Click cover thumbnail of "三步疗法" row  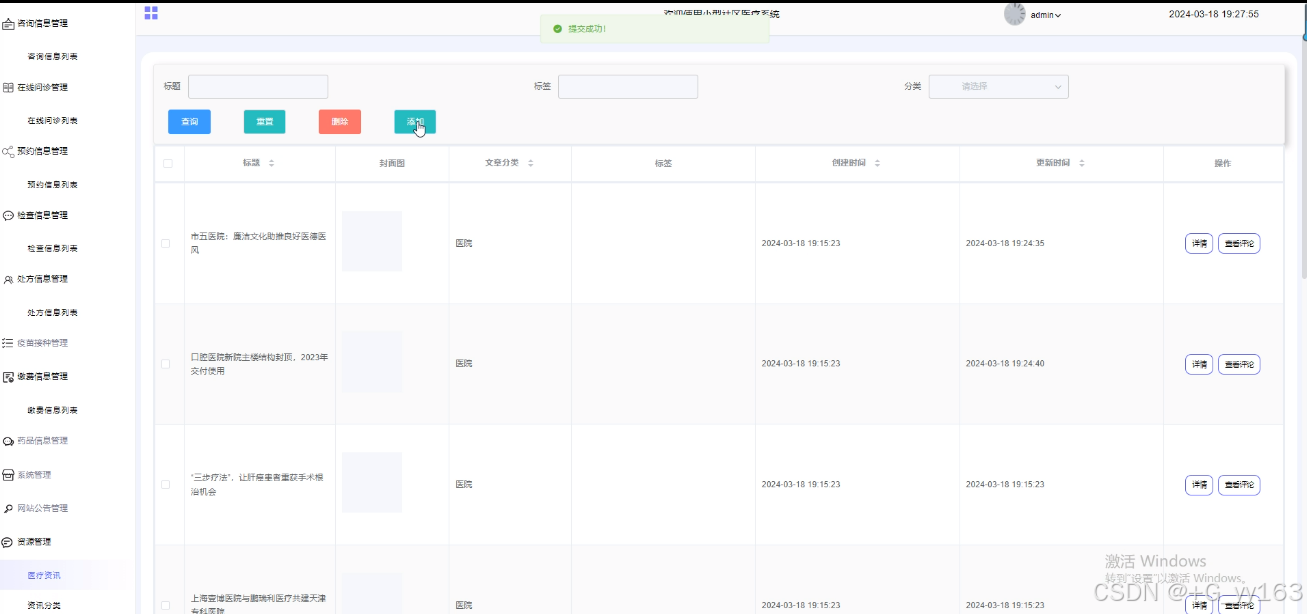click(372, 482)
